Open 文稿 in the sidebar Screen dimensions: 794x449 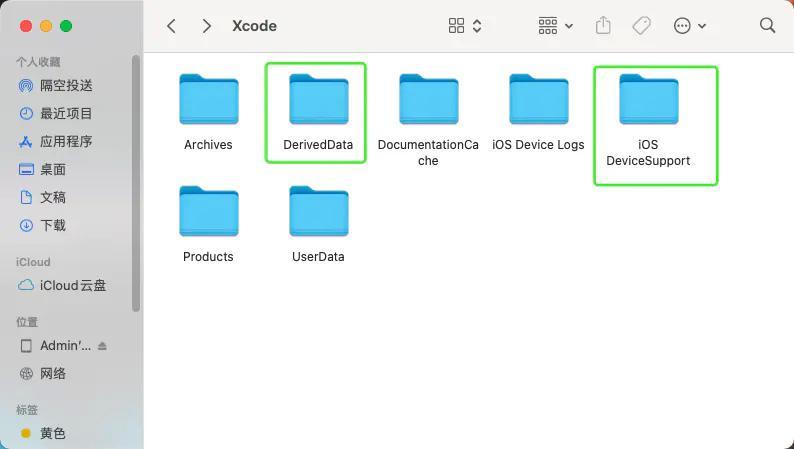(43, 197)
